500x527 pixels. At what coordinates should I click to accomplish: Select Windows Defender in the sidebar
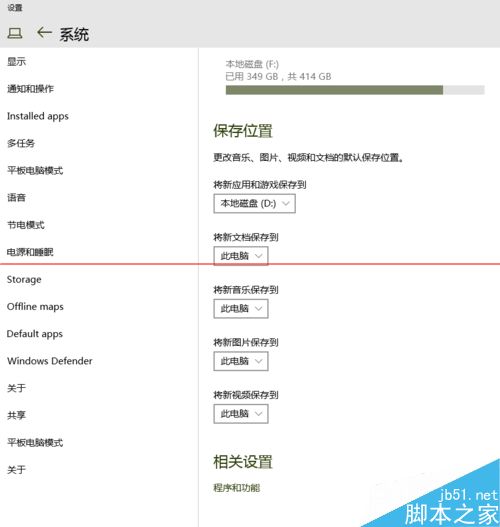(50, 361)
